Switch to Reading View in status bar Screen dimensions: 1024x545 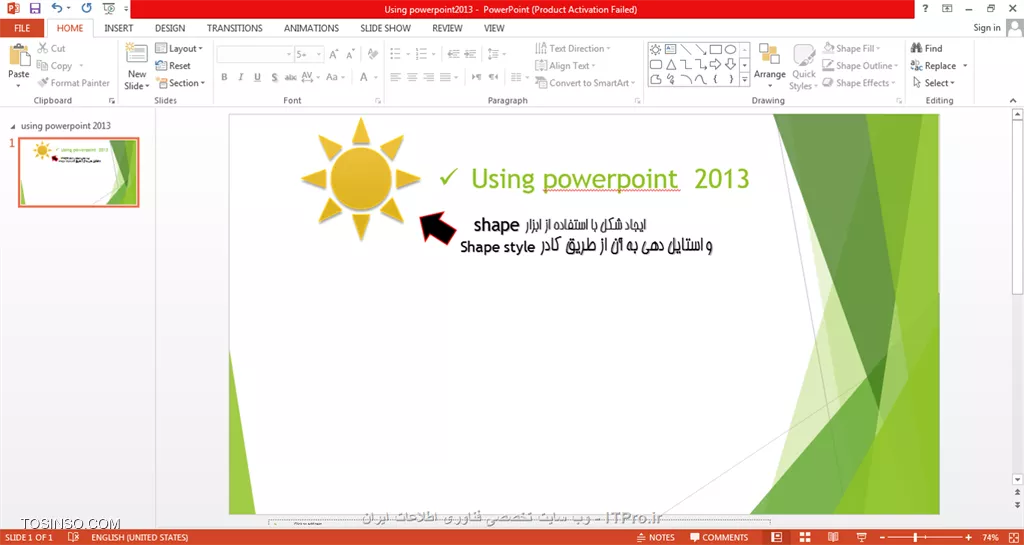(833, 537)
